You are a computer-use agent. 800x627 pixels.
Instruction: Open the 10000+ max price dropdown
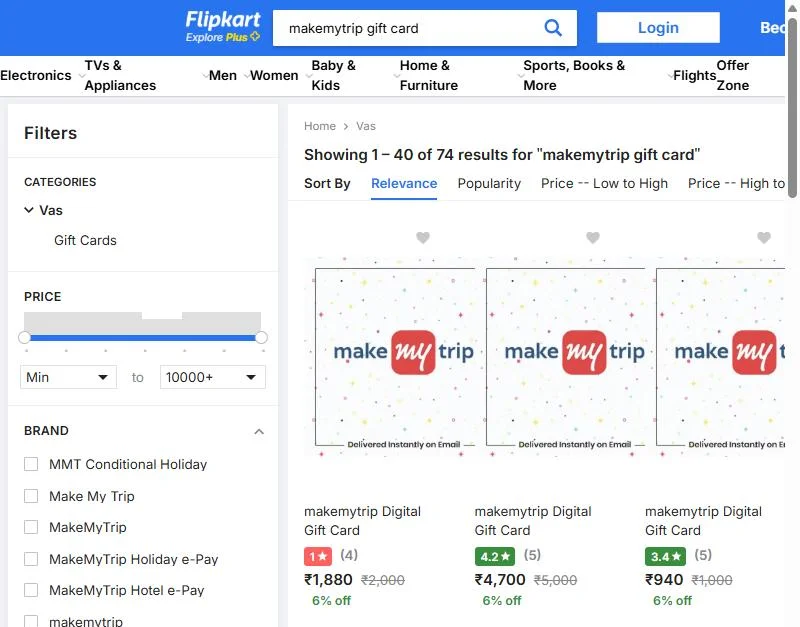pyautogui.click(x=212, y=377)
